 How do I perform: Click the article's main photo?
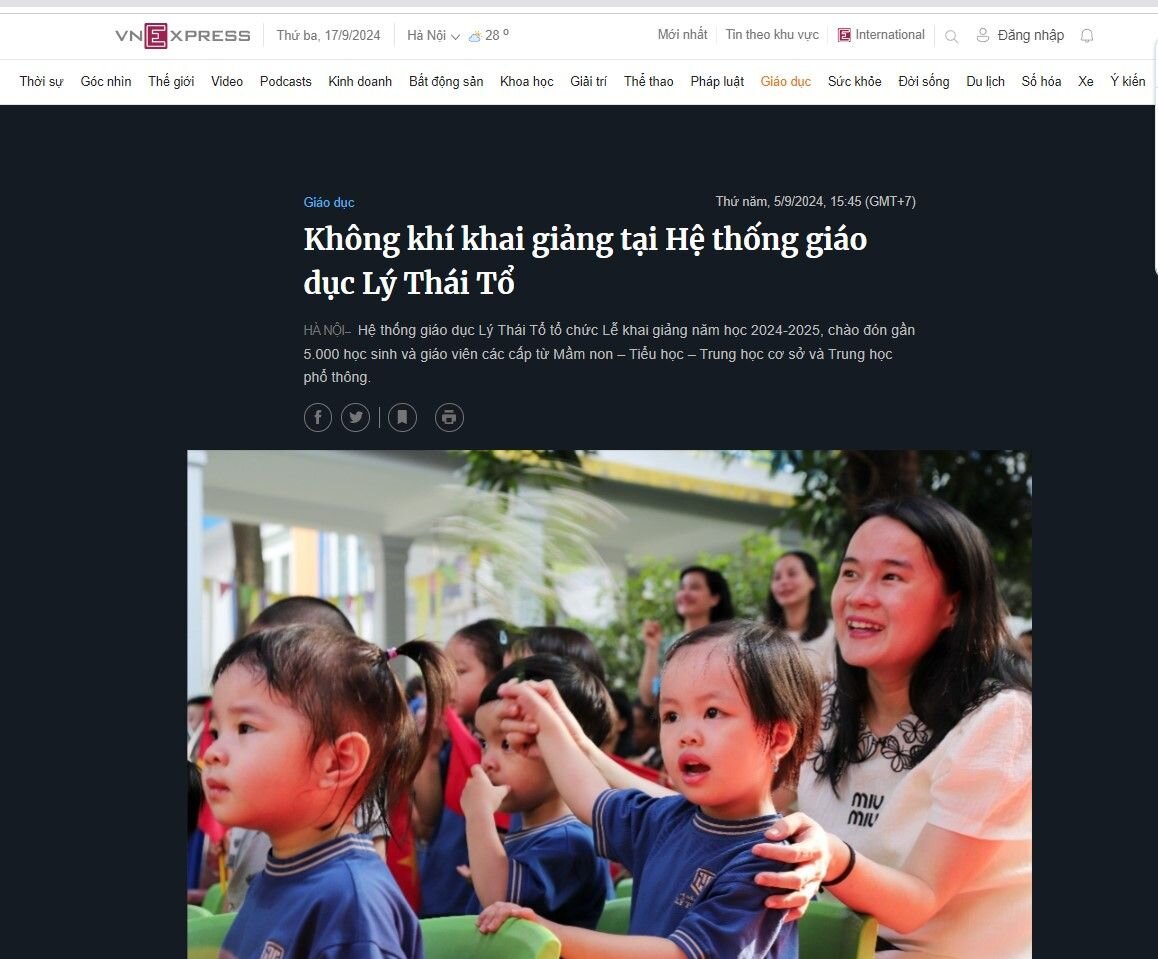(609, 704)
